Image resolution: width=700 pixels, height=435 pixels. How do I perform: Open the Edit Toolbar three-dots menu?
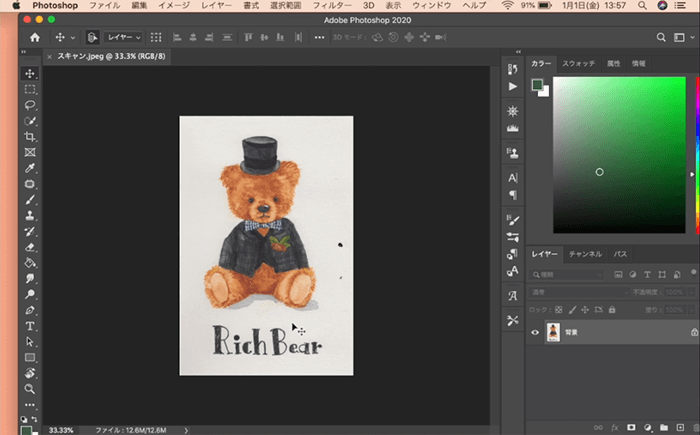point(30,405)
